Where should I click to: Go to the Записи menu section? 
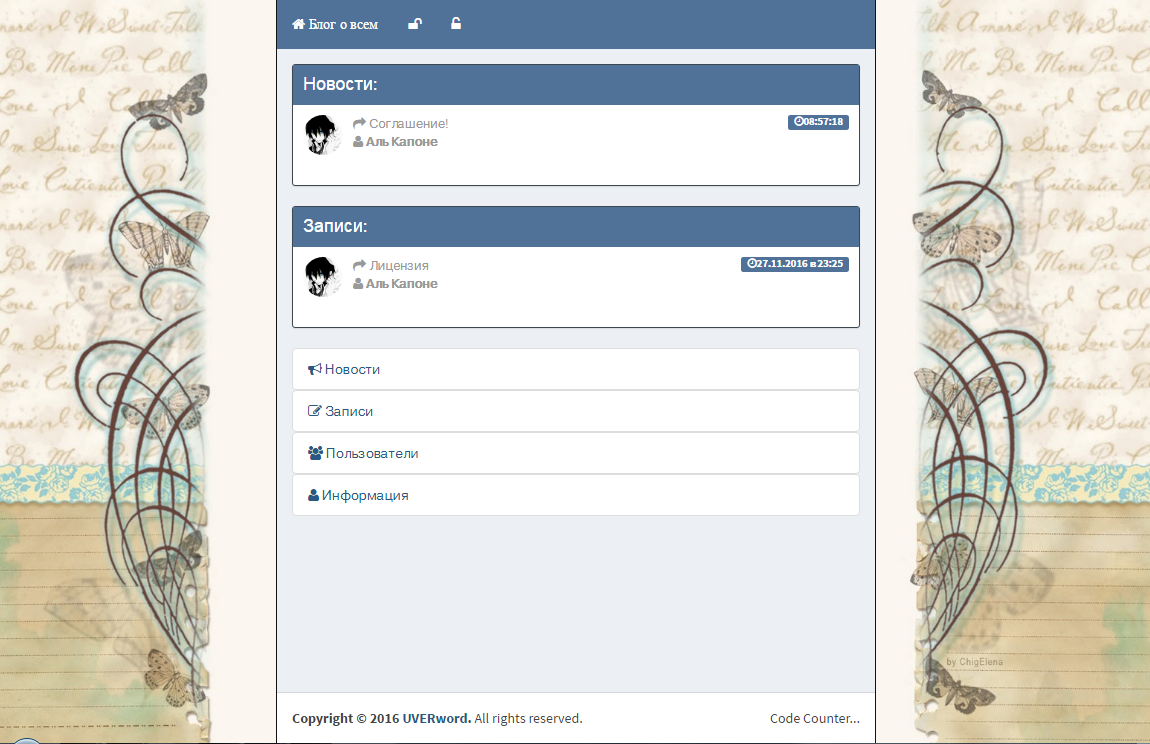pyautogui.click(x=576, y=411)
